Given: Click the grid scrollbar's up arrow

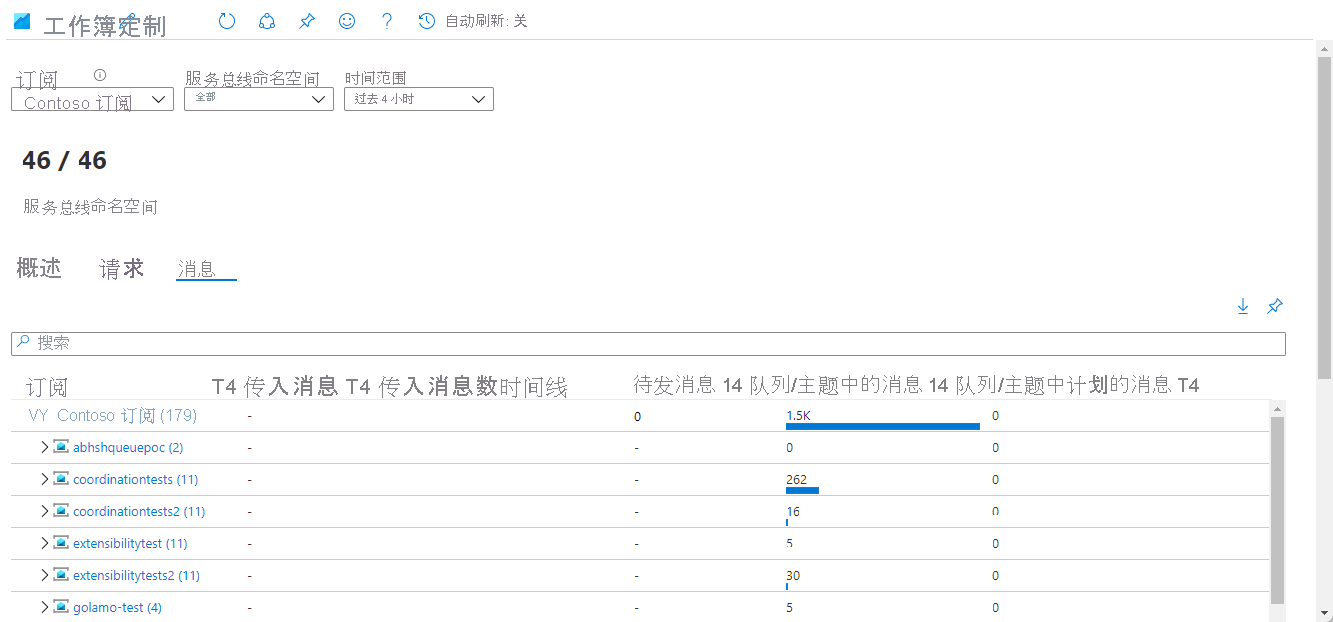Looking at the screenshot, I should (1277, 408).
